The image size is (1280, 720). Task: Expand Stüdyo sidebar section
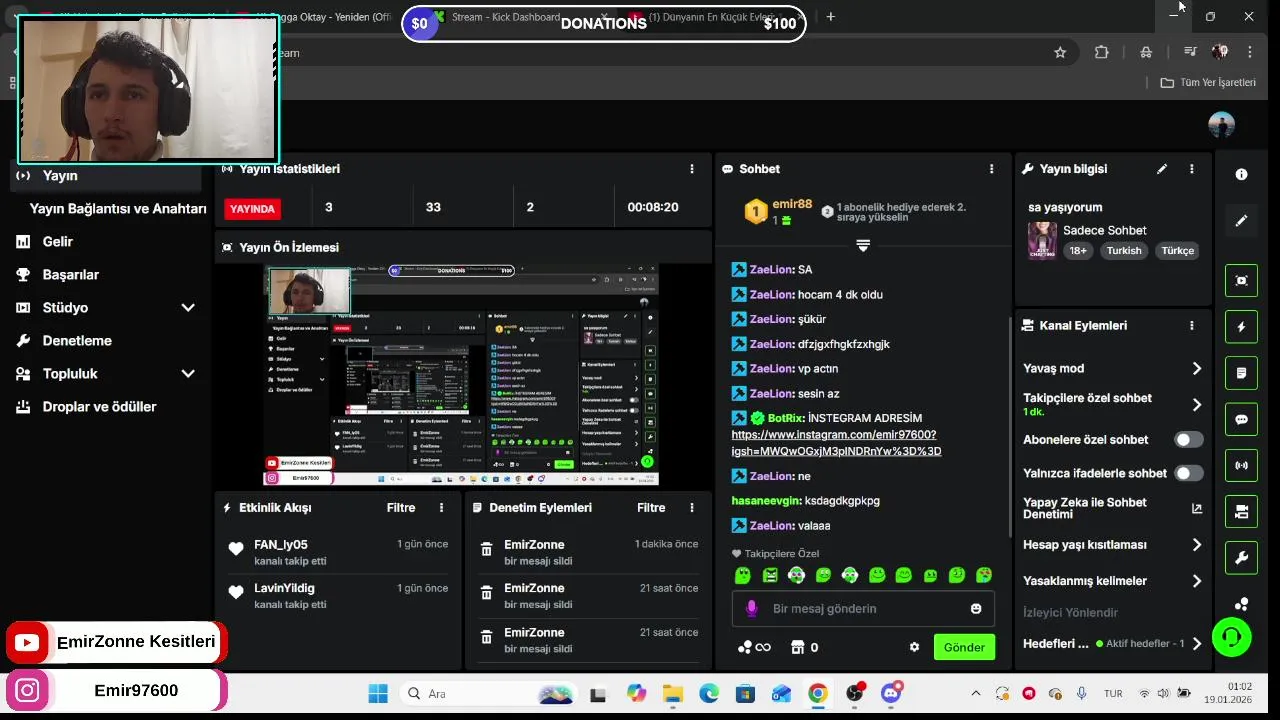[188, 307]
